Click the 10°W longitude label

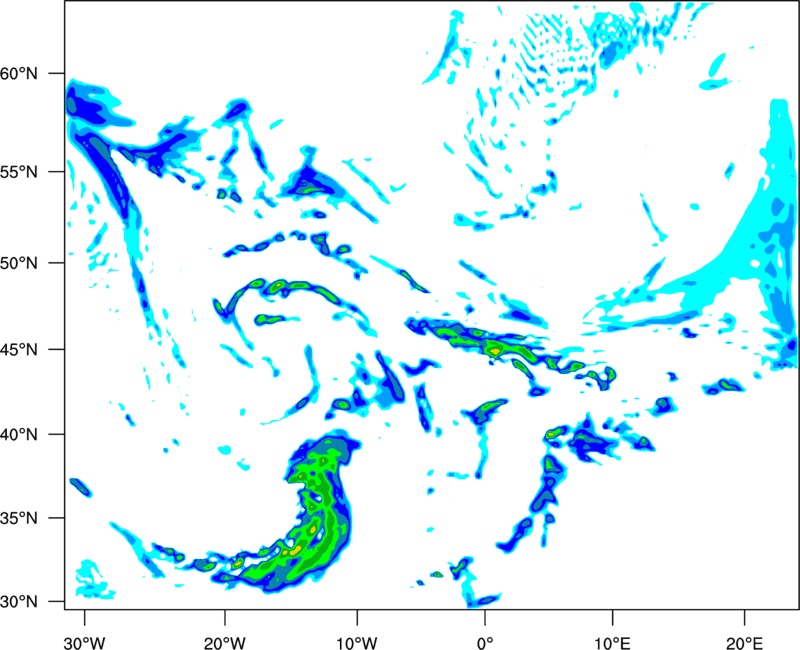pyautogui.click(x=357, y=643)
